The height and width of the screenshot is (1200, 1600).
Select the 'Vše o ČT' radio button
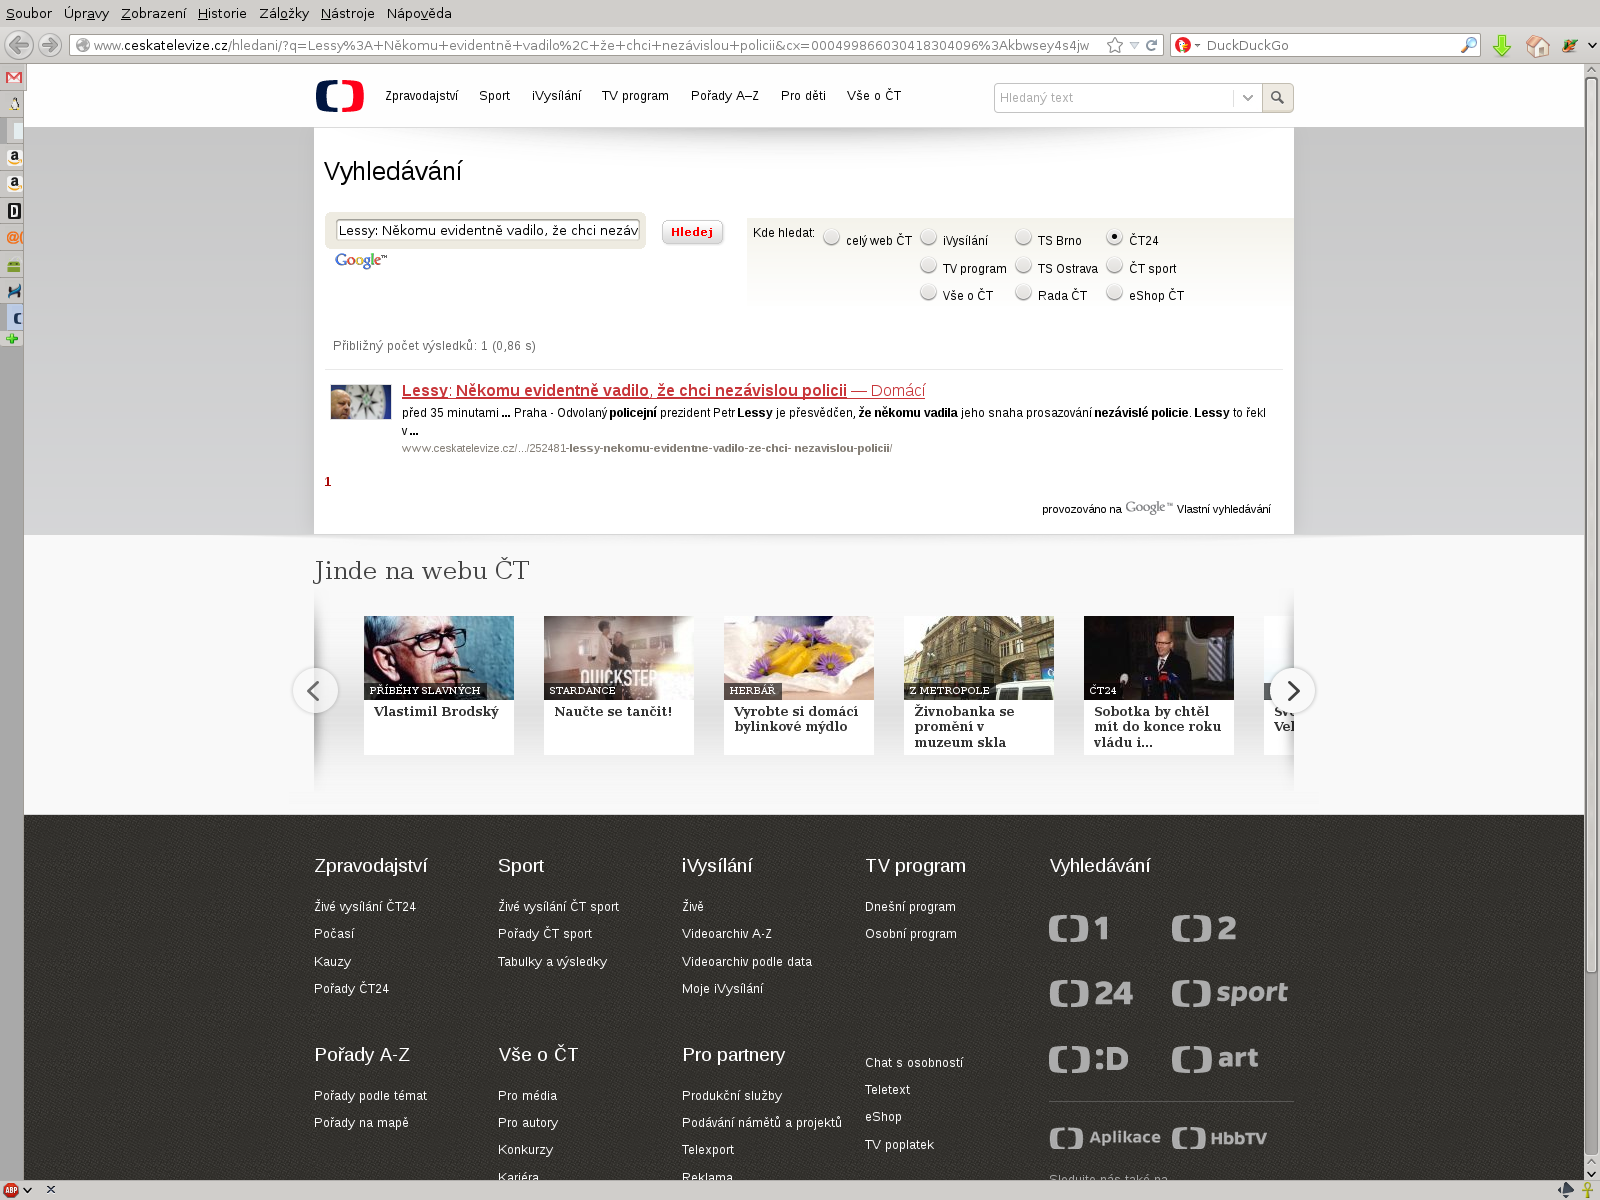[x=928, y=292]
